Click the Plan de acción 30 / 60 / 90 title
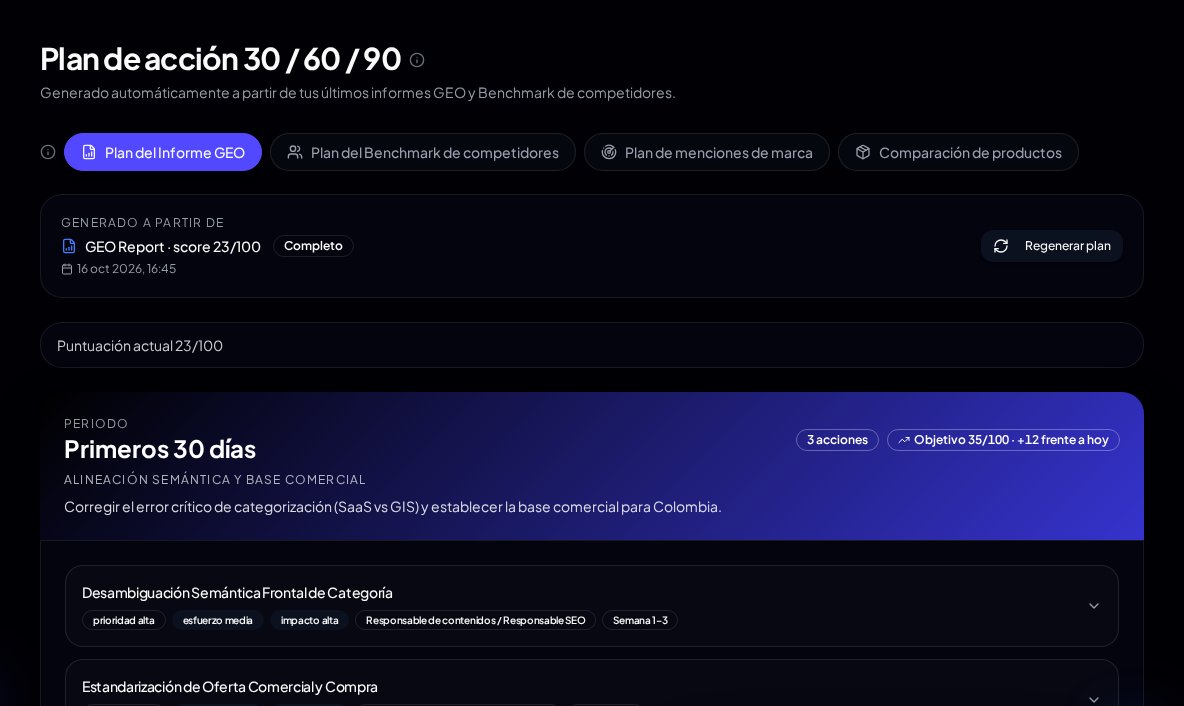 (x=220, y=59)
